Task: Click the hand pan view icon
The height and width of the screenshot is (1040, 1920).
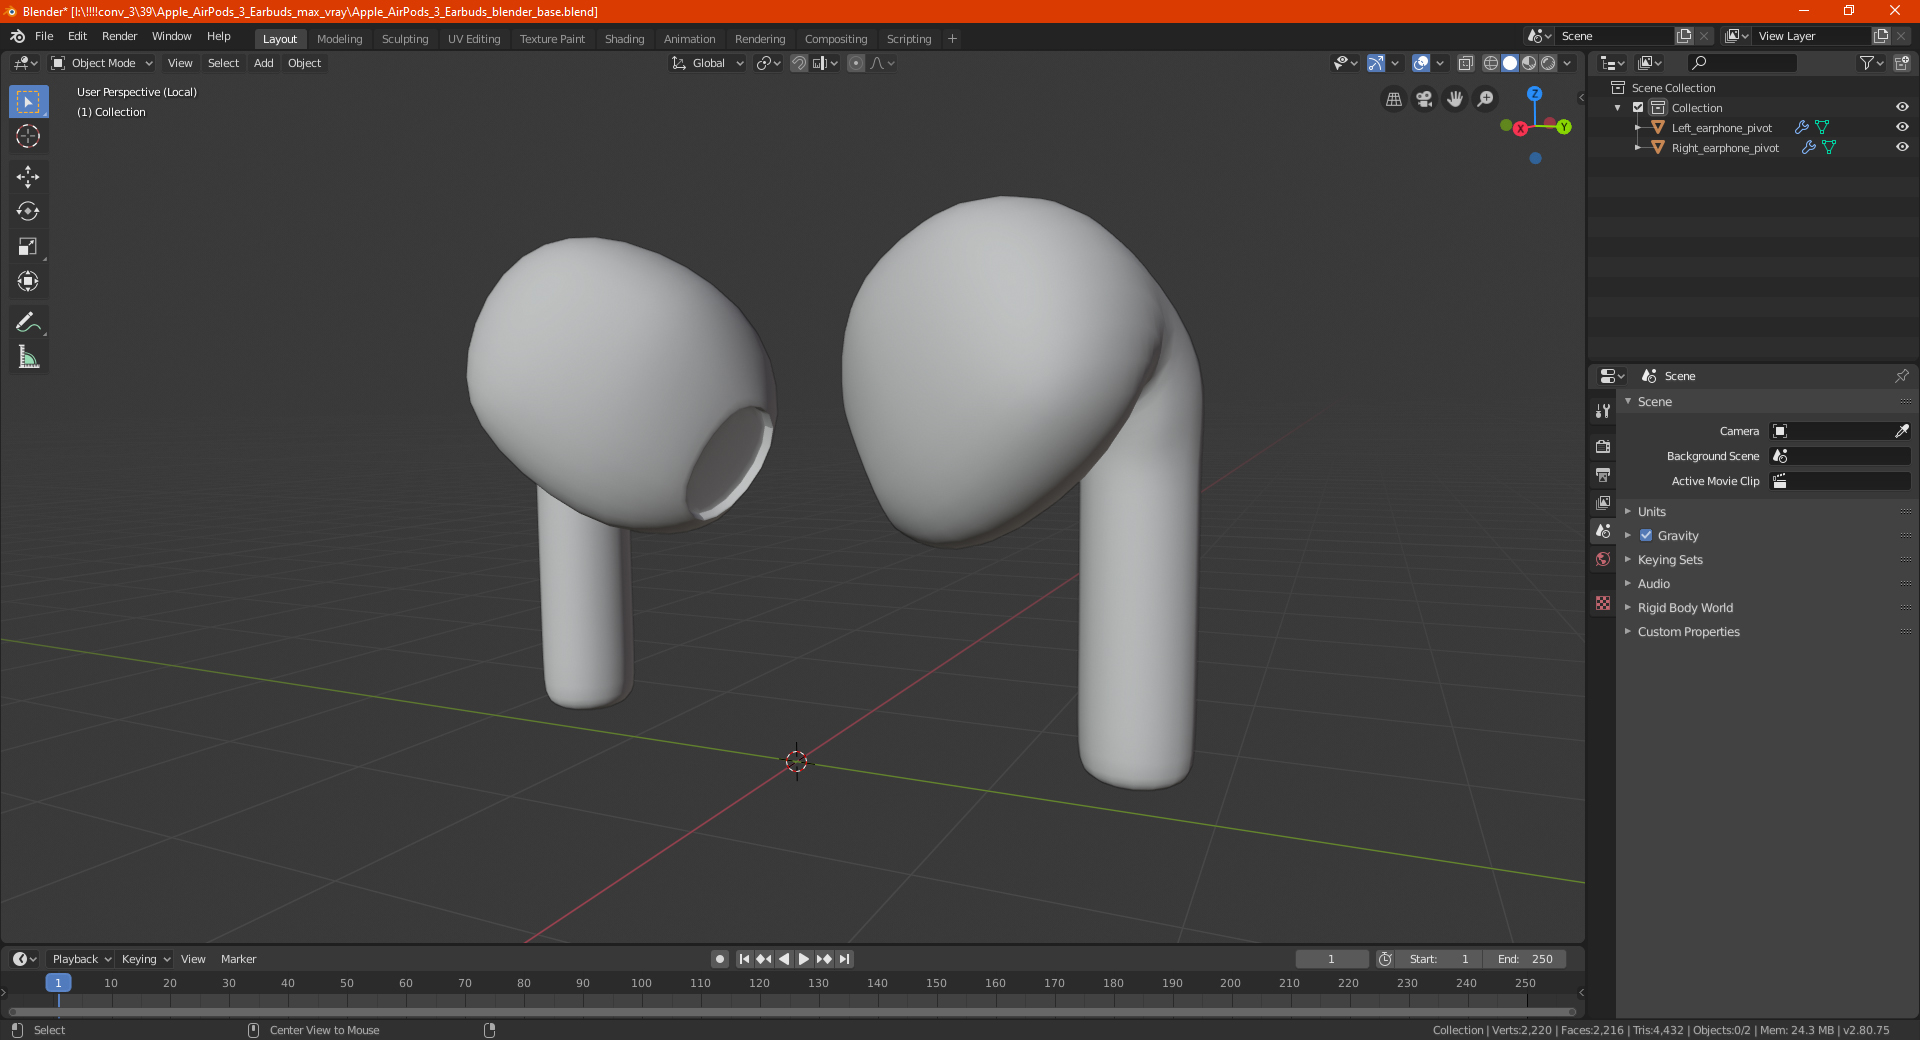Action: point(1455,99)
